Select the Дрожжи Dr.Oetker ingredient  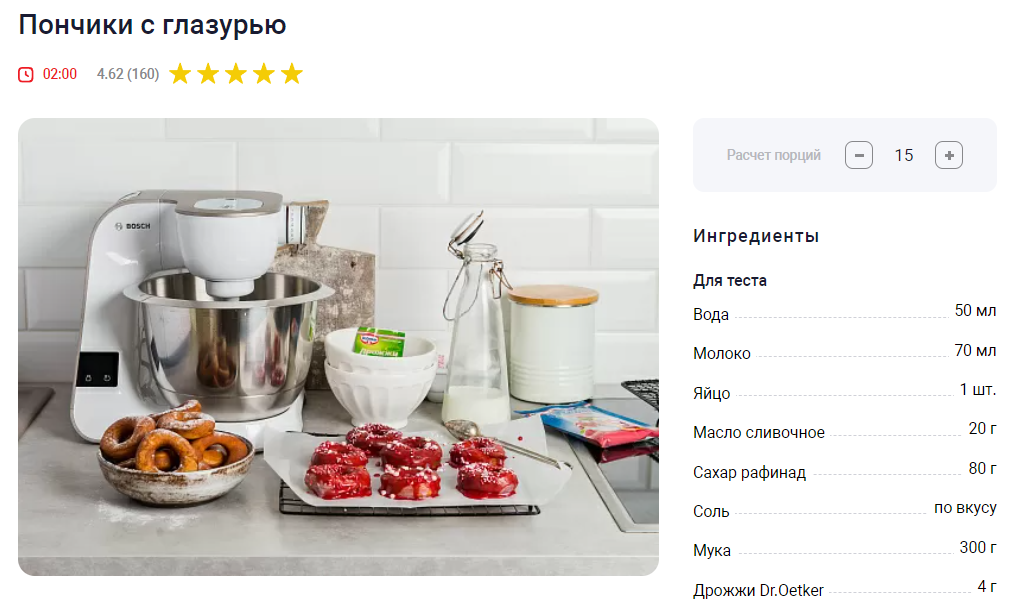point(845,589)
